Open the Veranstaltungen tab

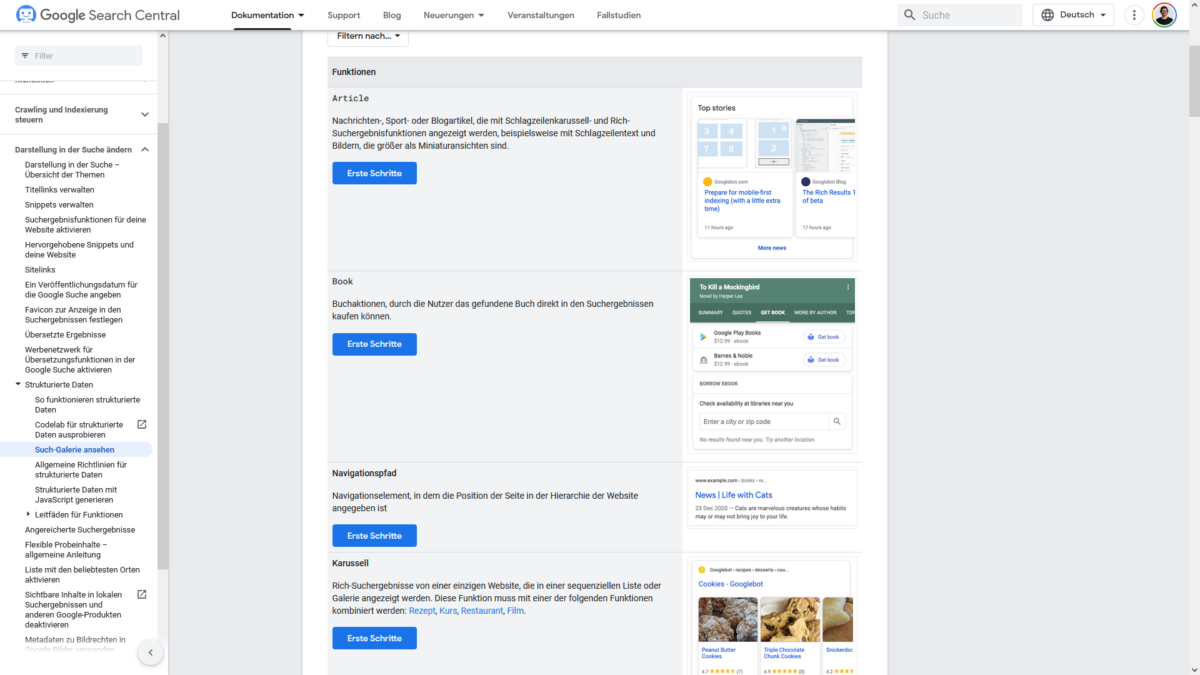[541, 15]
